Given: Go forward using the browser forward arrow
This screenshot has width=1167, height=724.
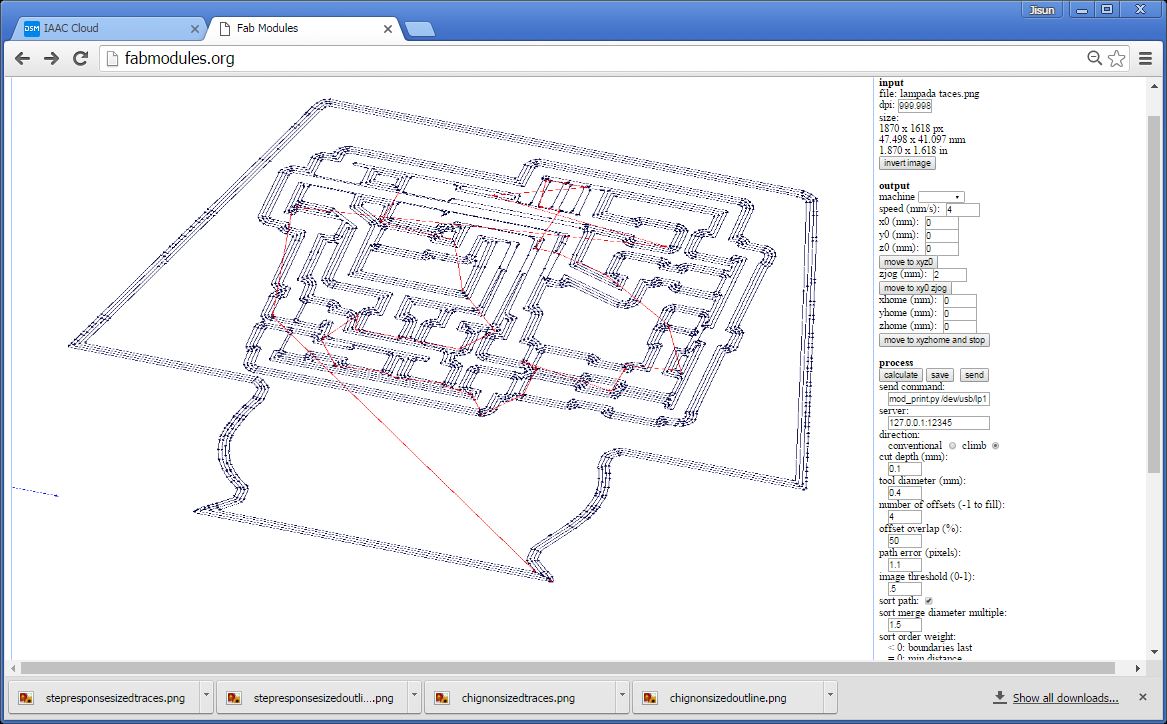Looking at the screenshot, I should [51, 58].
